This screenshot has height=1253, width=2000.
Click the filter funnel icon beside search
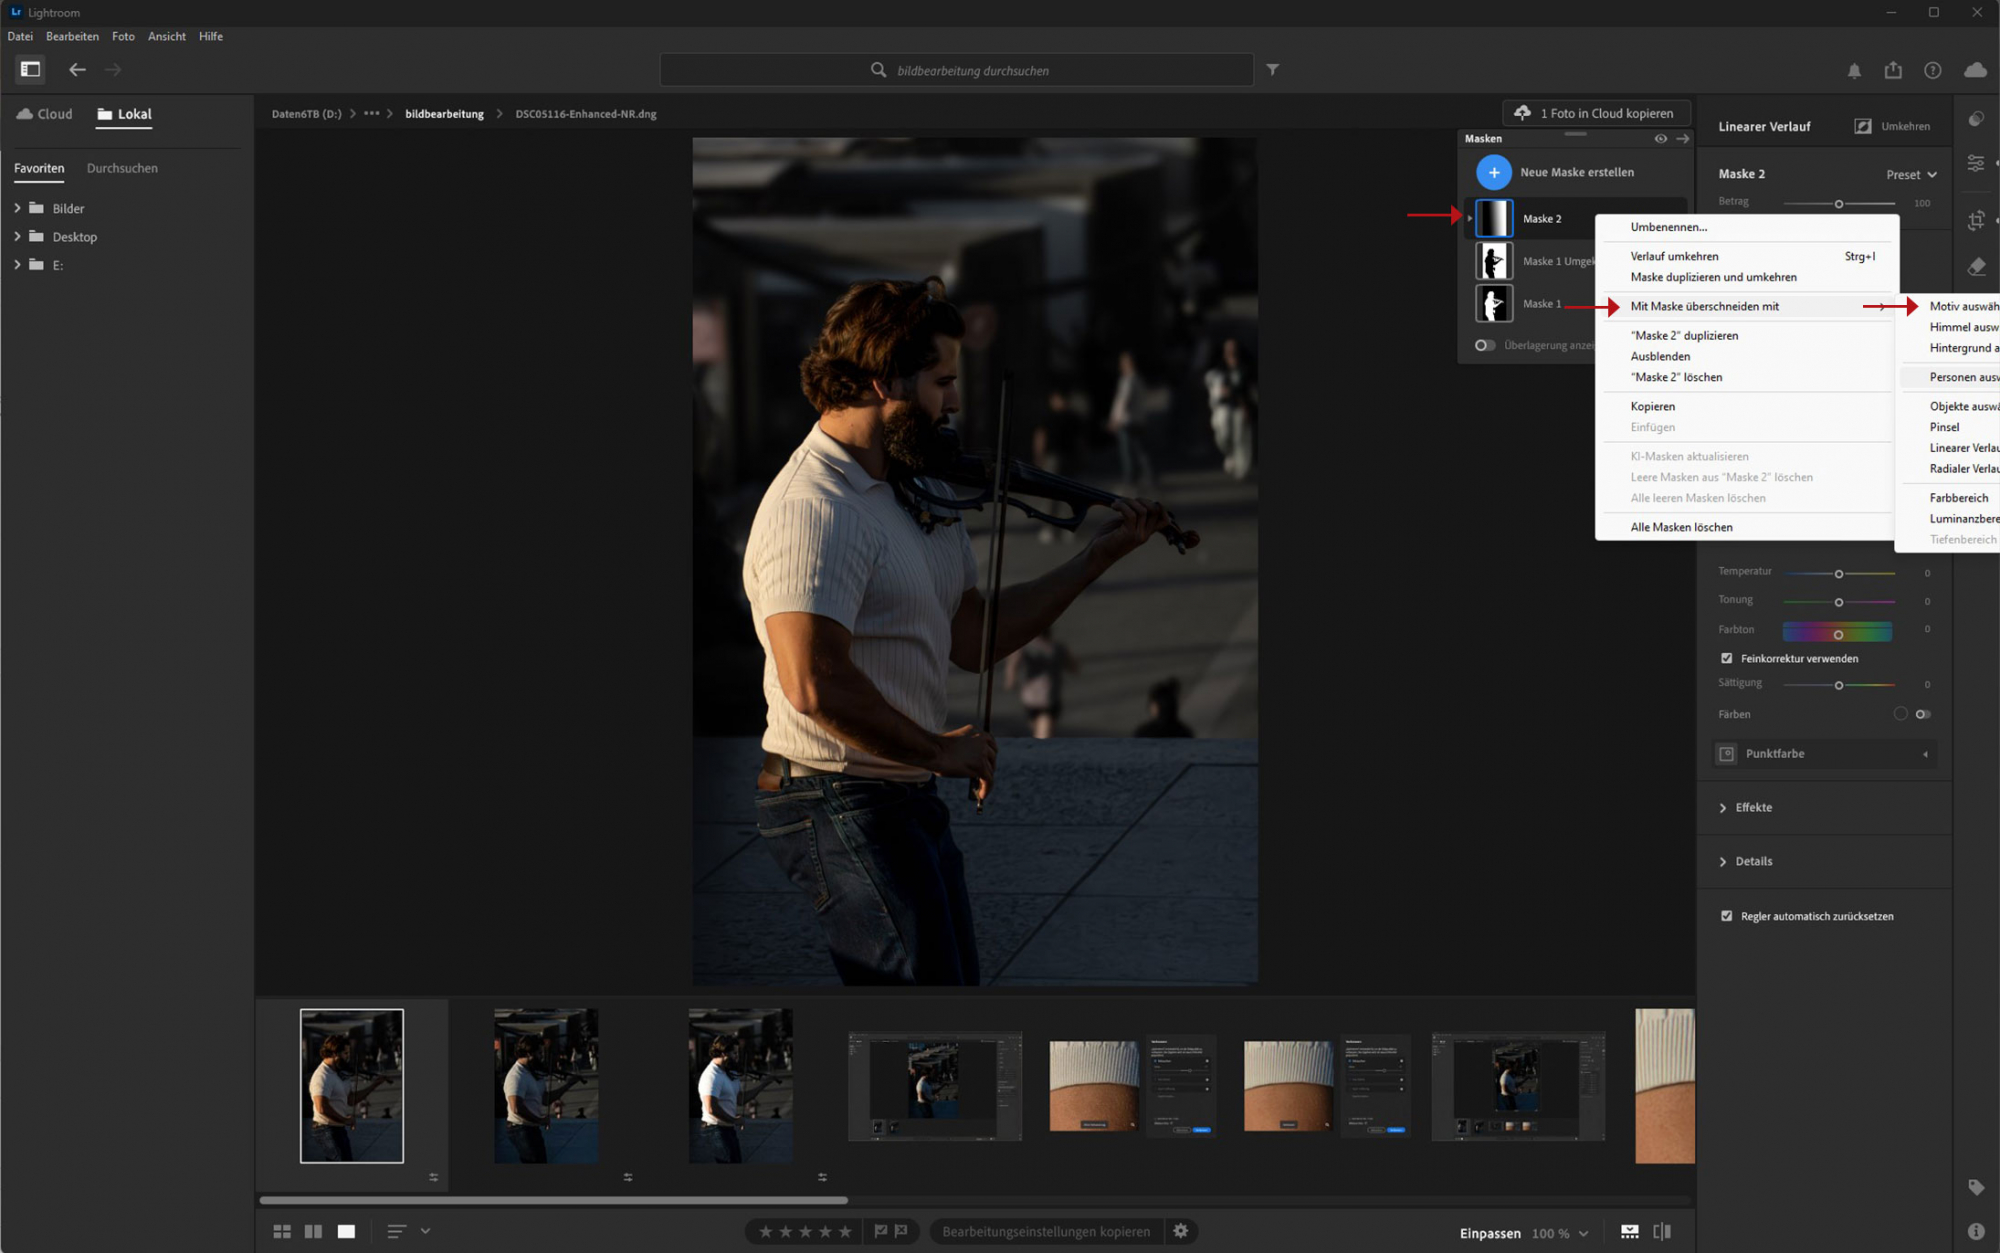(1272, 70)
